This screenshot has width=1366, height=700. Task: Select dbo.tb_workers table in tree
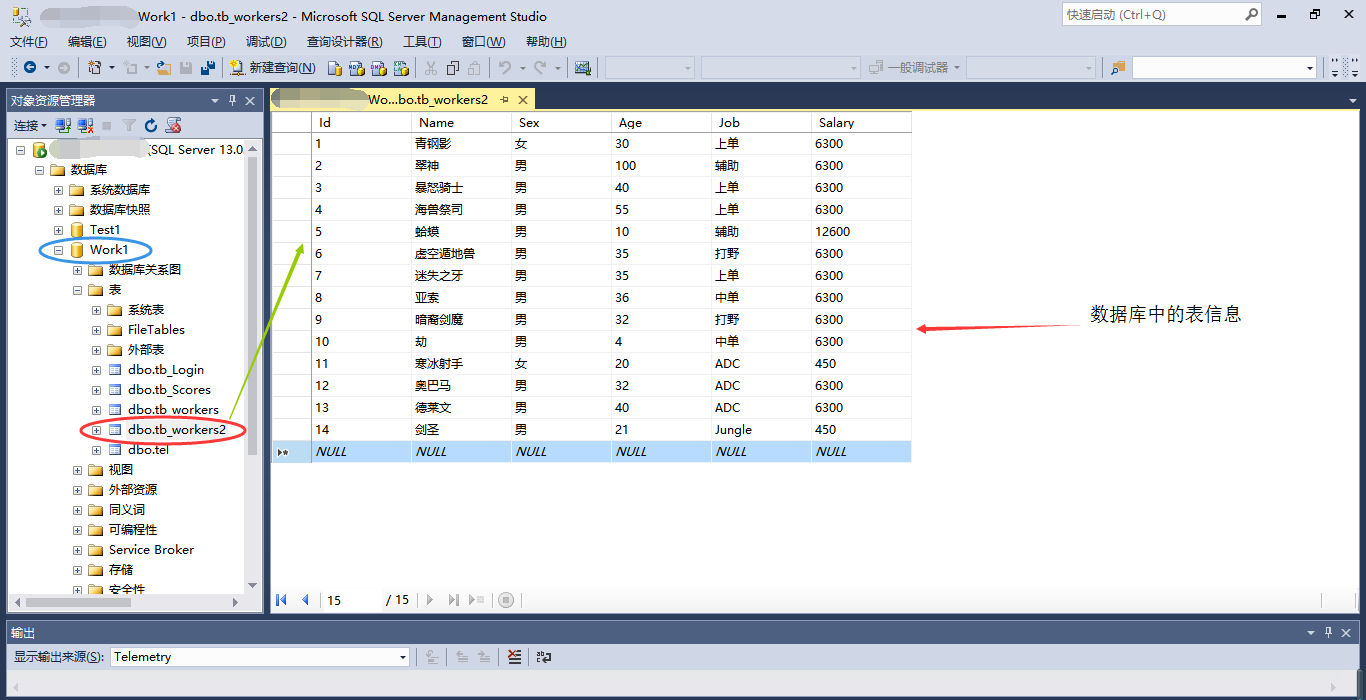pyautogui.click(x=173, y=410)
